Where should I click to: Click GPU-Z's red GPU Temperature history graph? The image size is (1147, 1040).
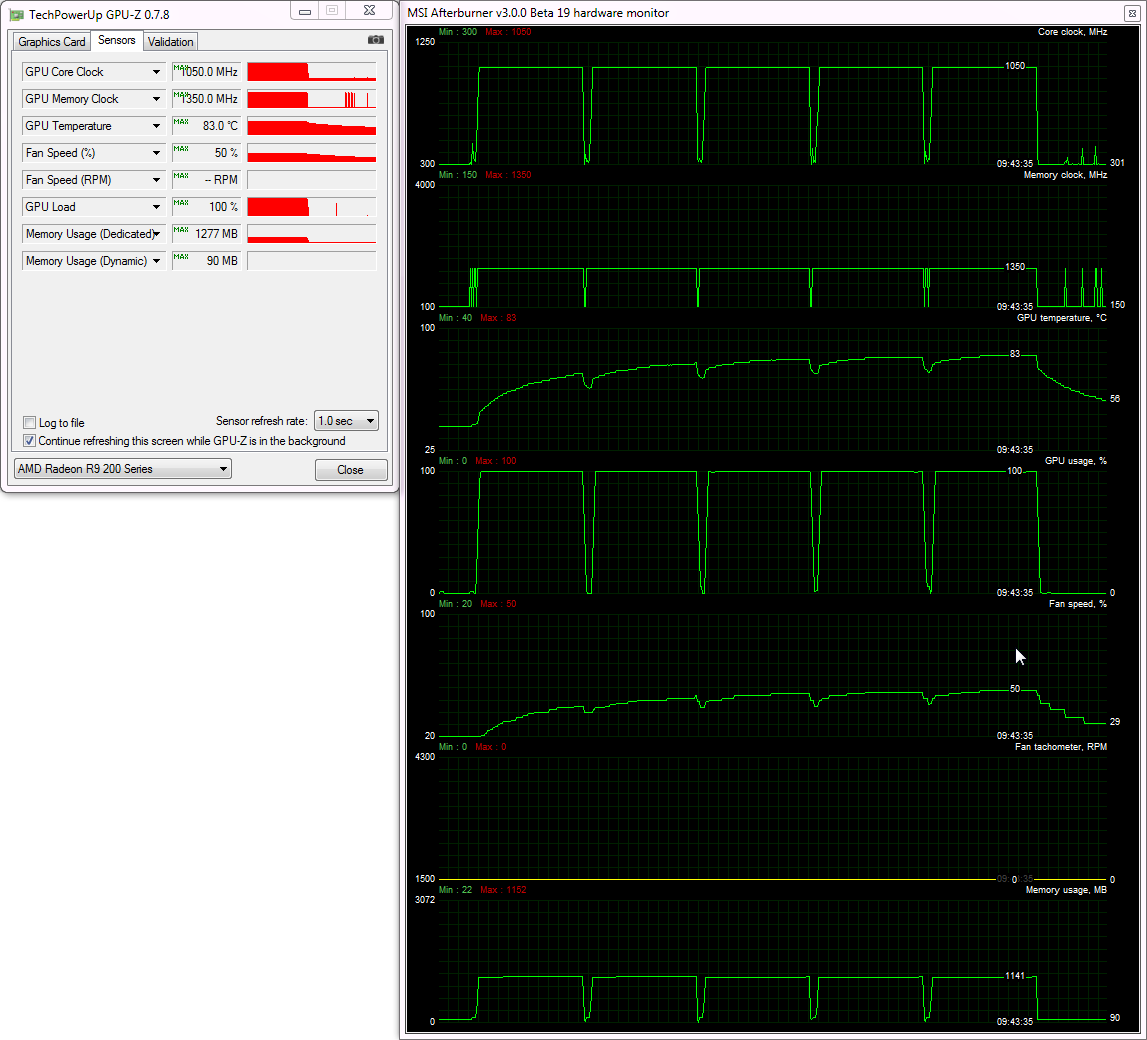pos(312,126)
